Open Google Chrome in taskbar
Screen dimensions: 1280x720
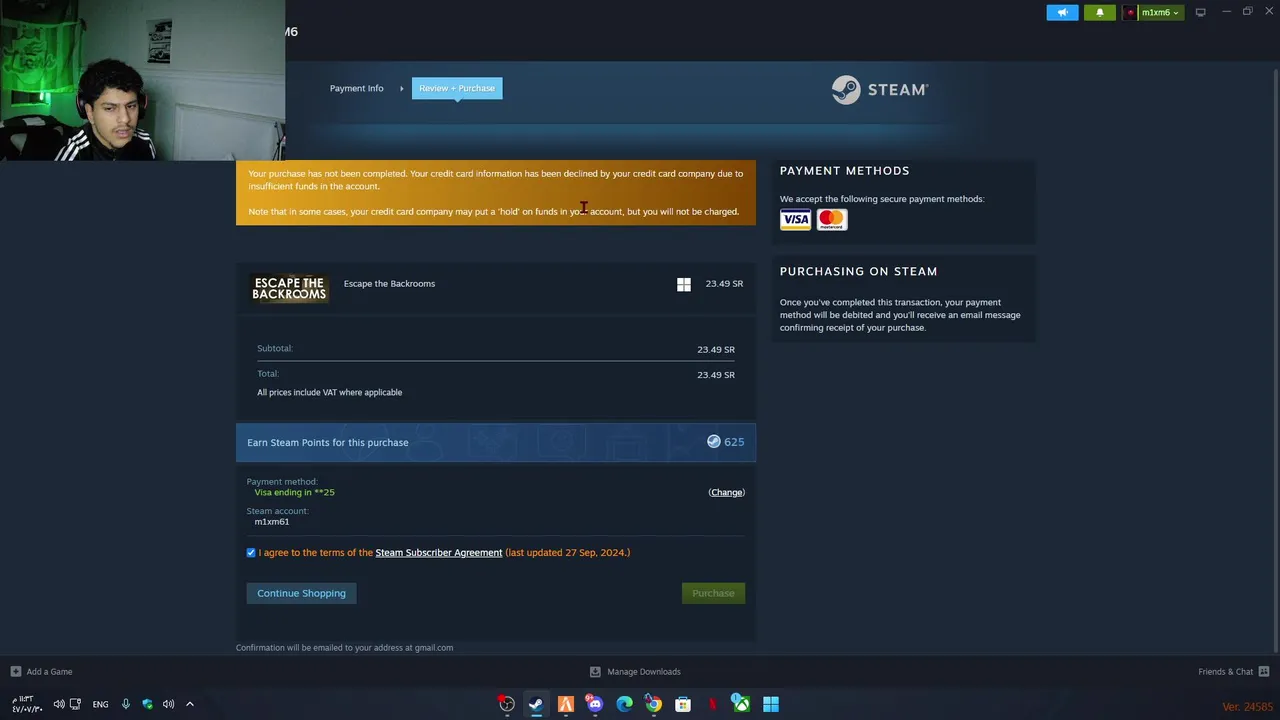pos(653,704)
